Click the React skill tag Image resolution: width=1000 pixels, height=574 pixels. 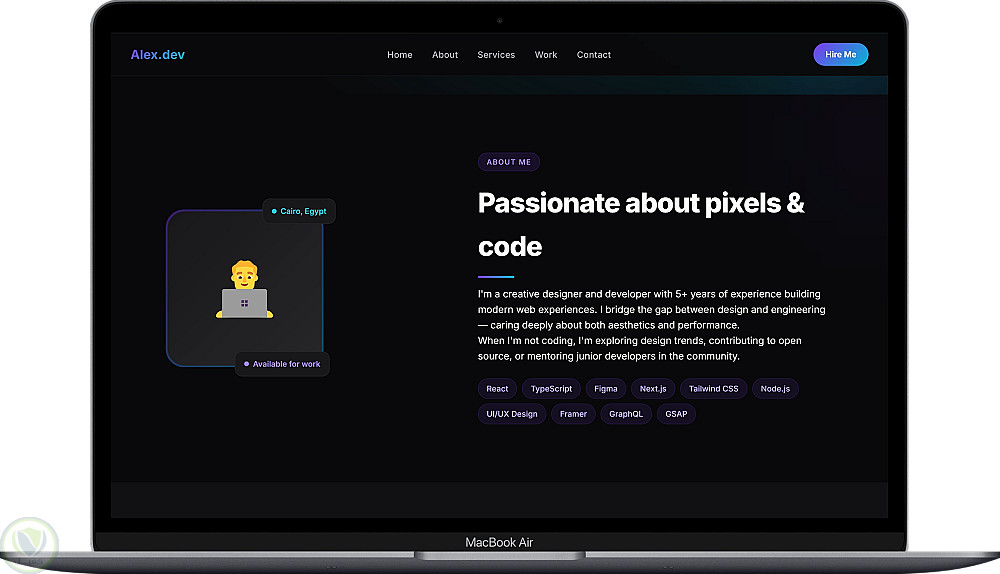497,388
